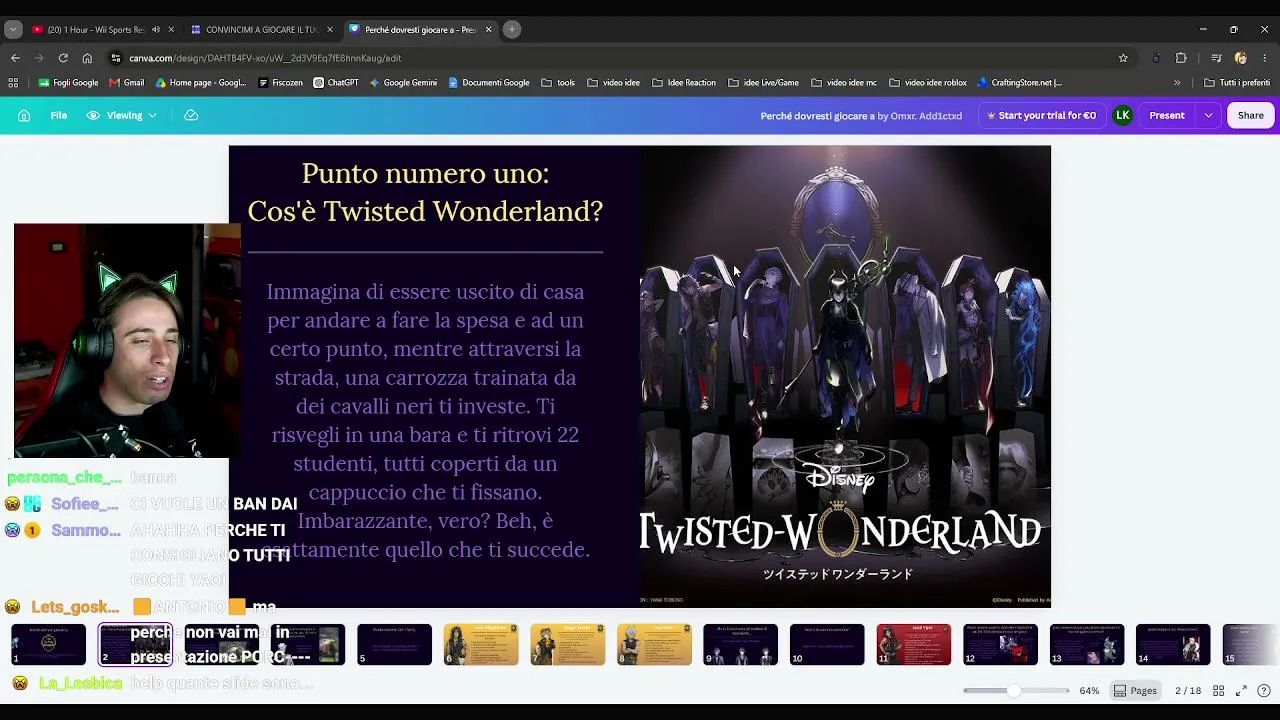Add a new browser tab
This screenshot has height=720, width=1280.
[x=512, y=30]
